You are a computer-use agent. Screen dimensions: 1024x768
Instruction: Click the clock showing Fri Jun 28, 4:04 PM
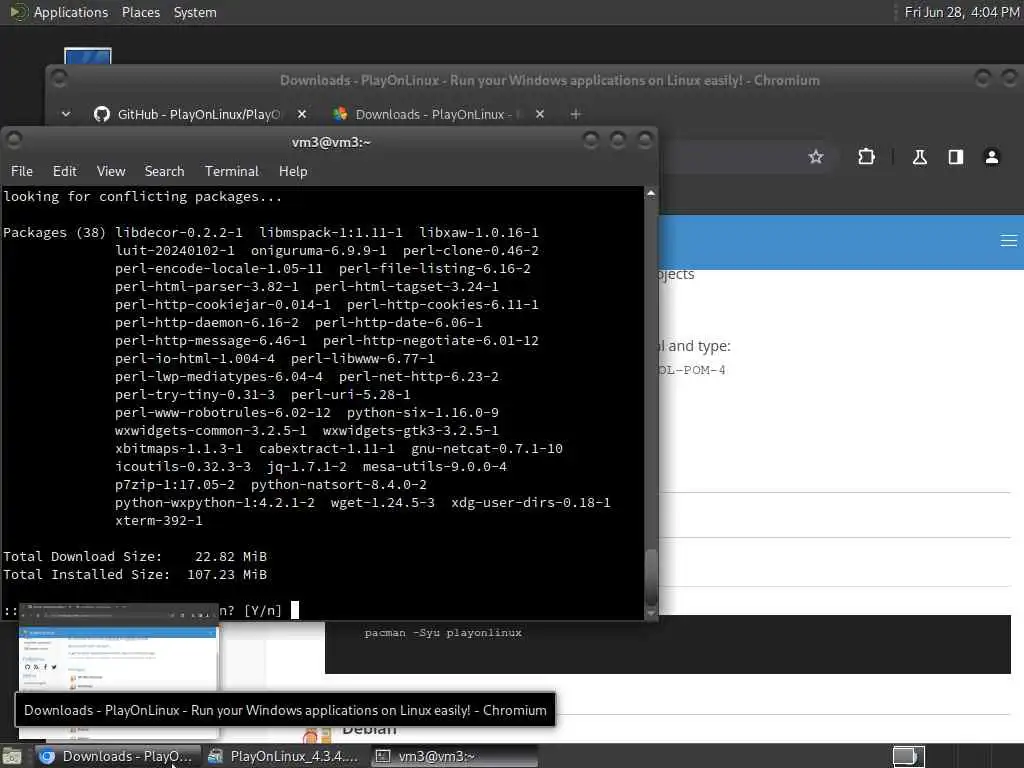(961, 12)
